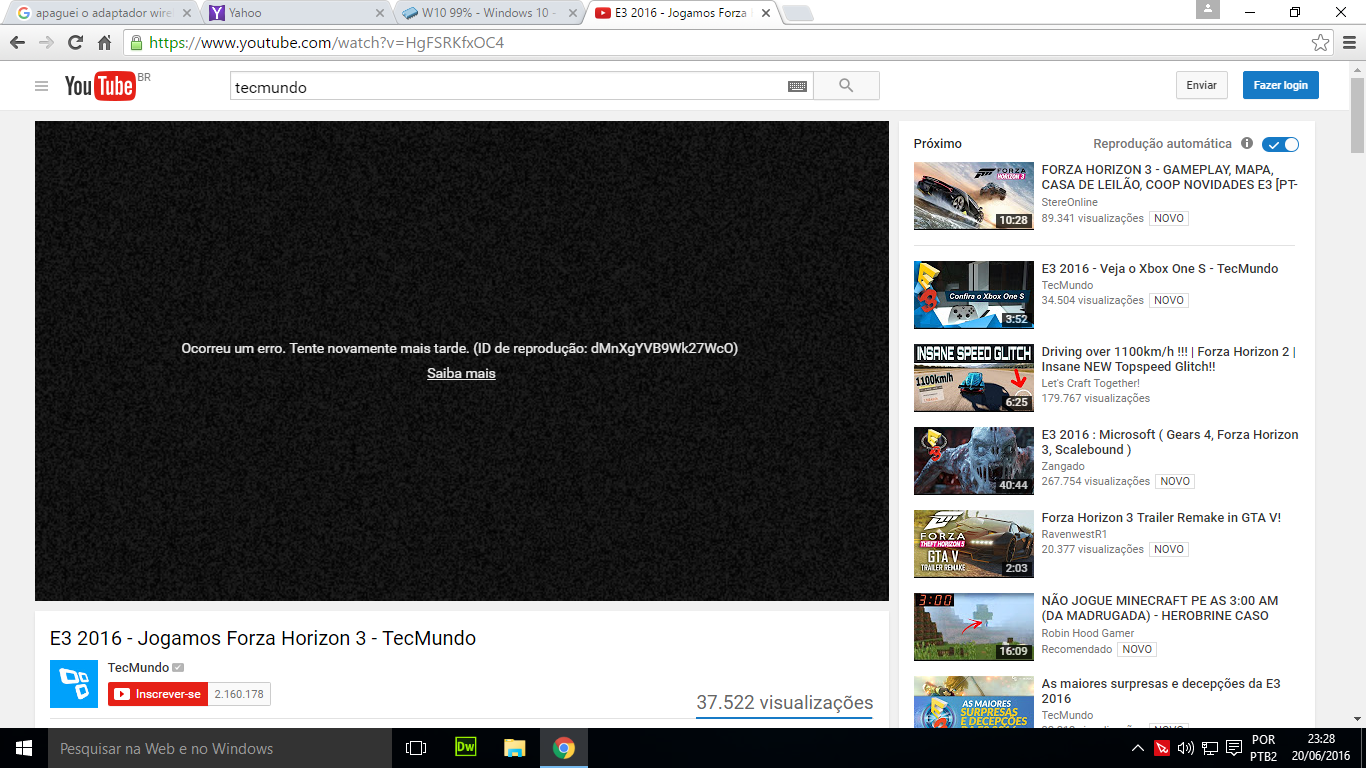
Task: Open the Chrome three-dot menu
Action: pos(1348,43)
